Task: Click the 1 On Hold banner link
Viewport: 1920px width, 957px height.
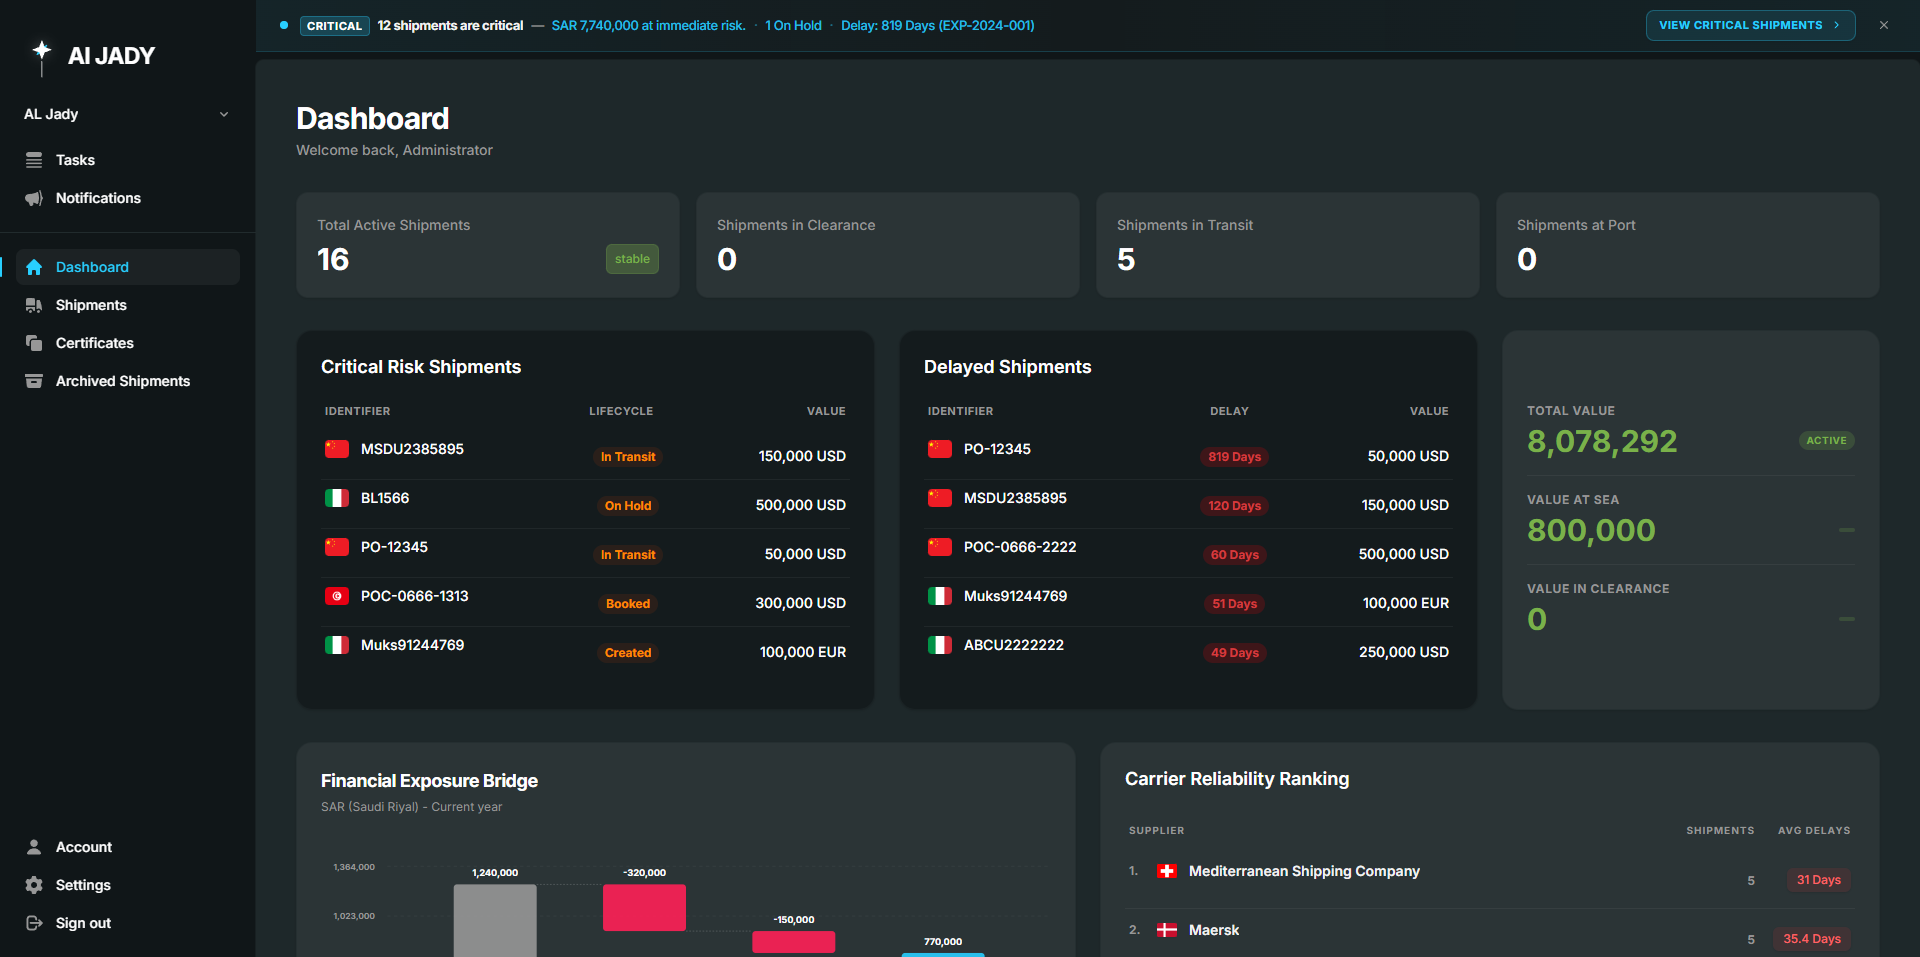Action: point(793,26)
